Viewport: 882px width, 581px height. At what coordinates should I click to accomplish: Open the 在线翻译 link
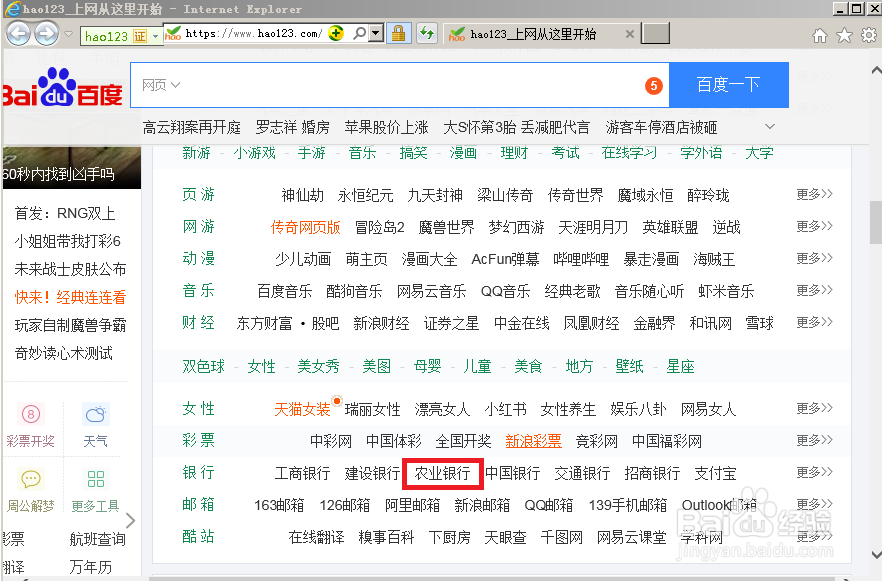point(317,538)
